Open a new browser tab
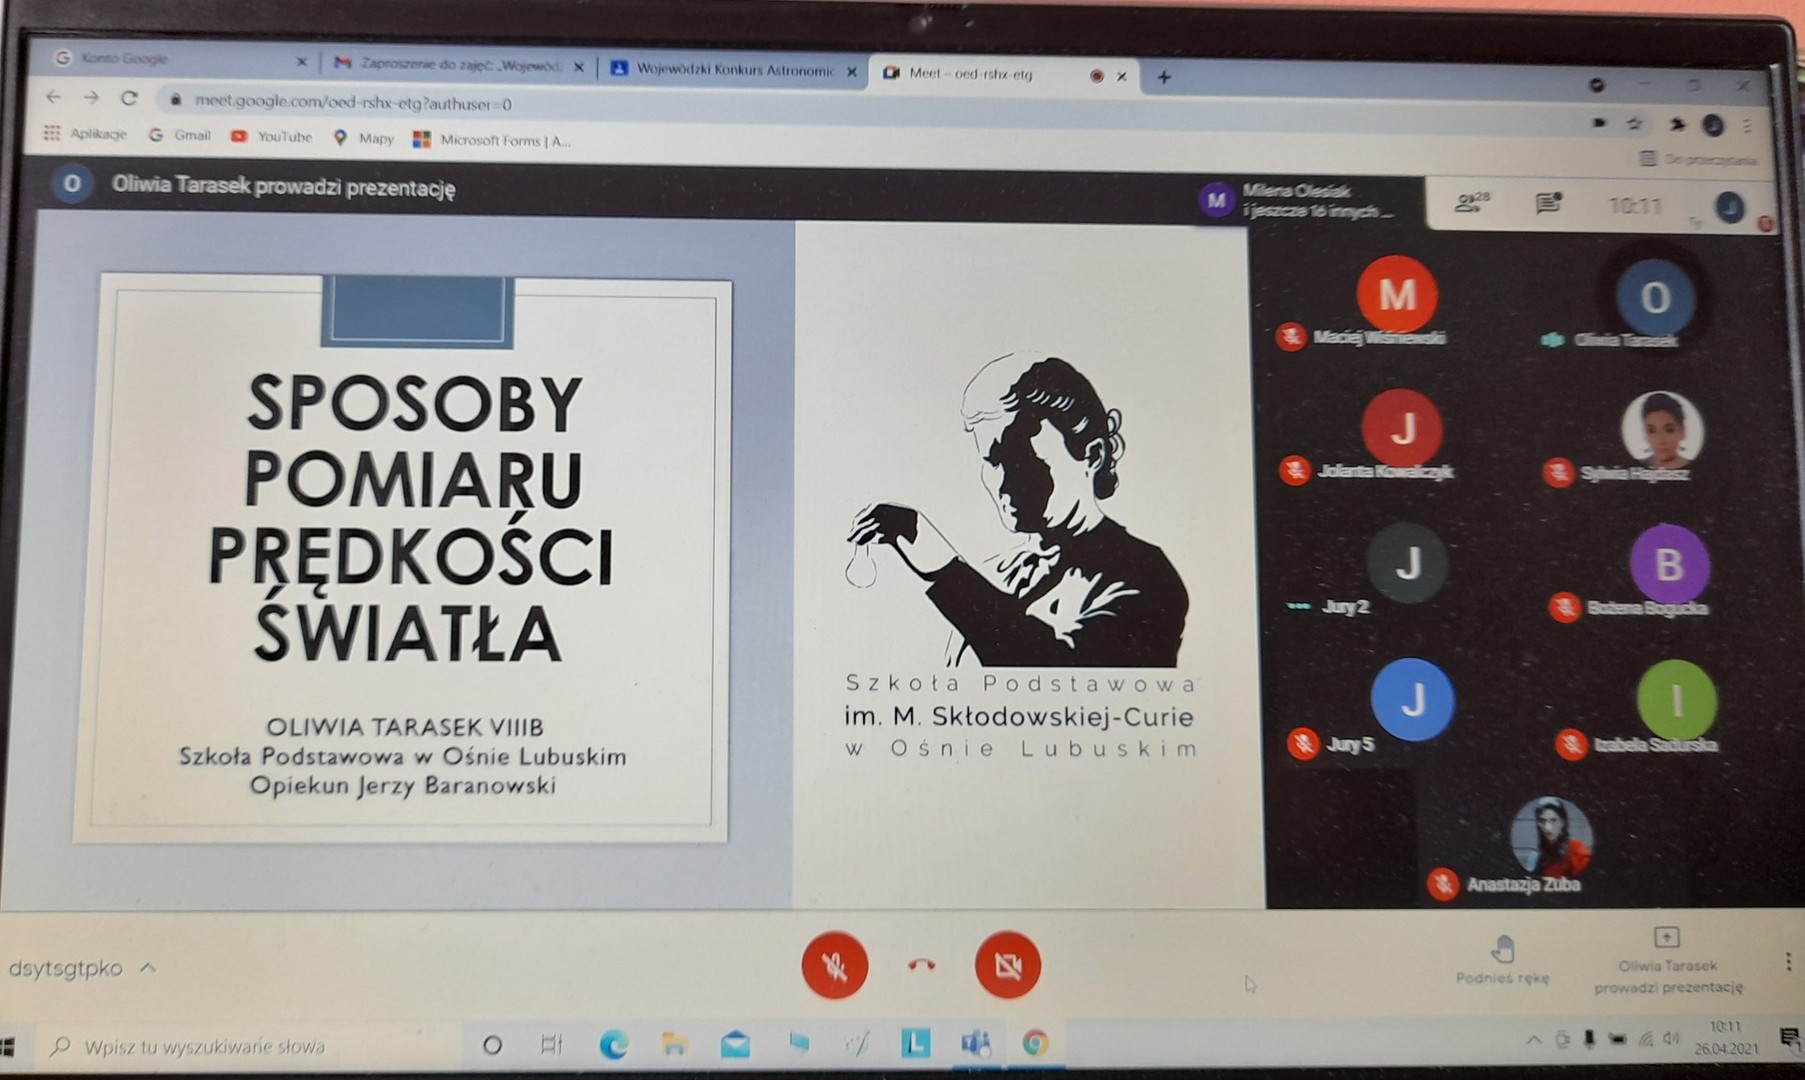The width and height of the screenshot is (1805, 1080). click(x=1164, y=77)
